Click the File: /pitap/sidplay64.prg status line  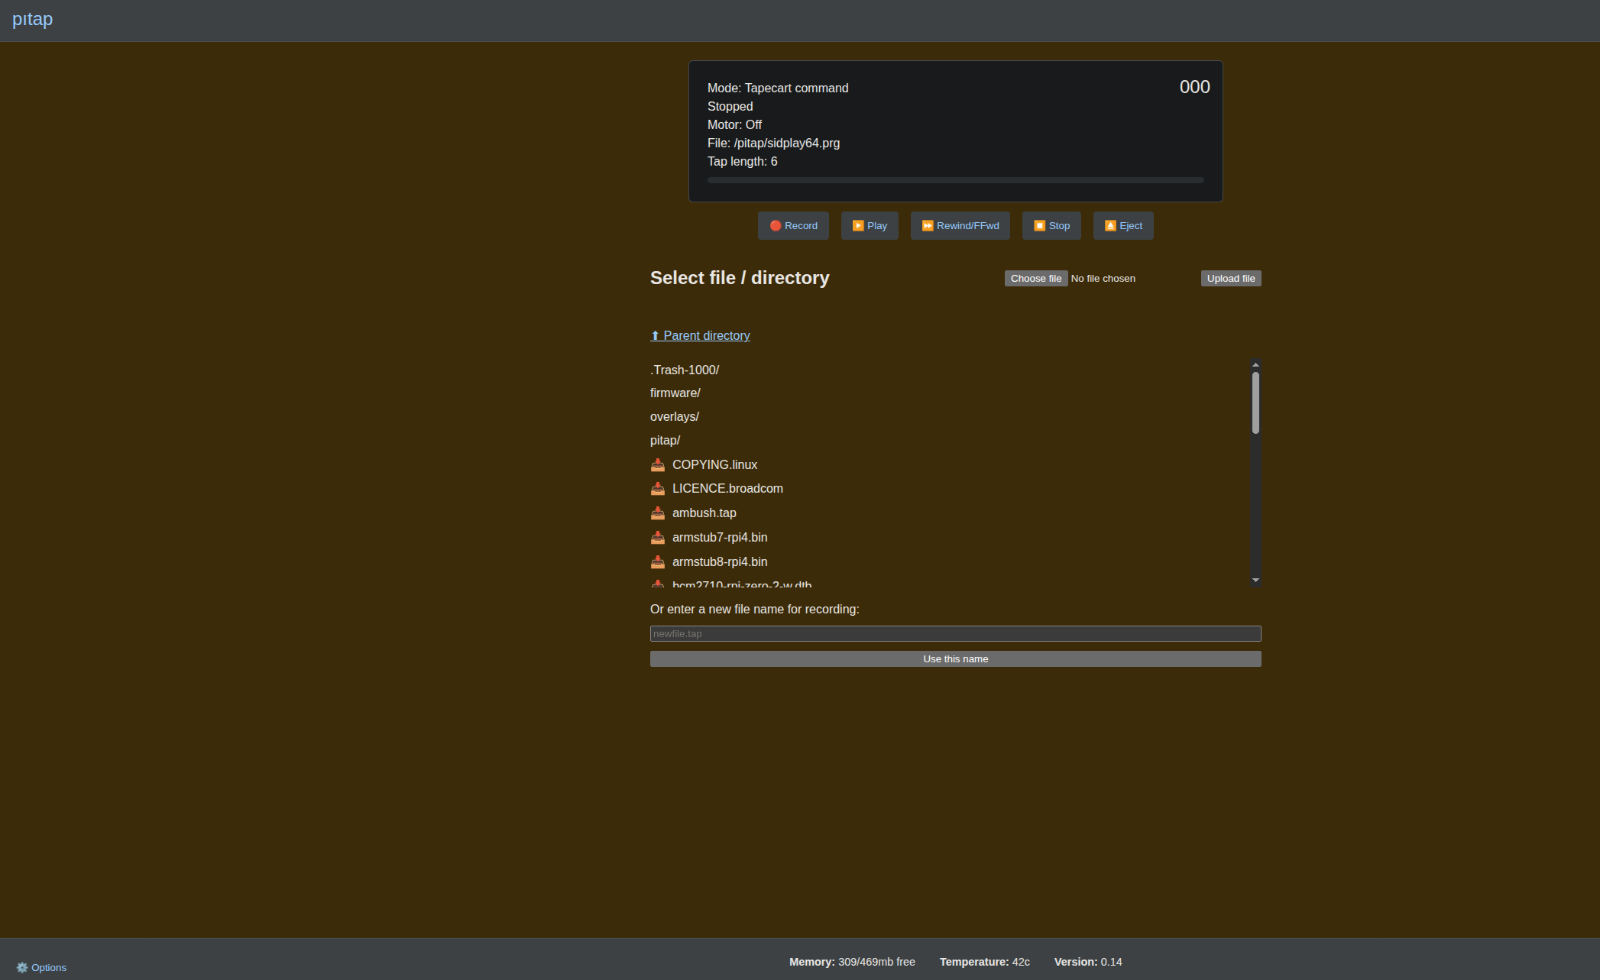pyautogui.click(x=774, y=143)
